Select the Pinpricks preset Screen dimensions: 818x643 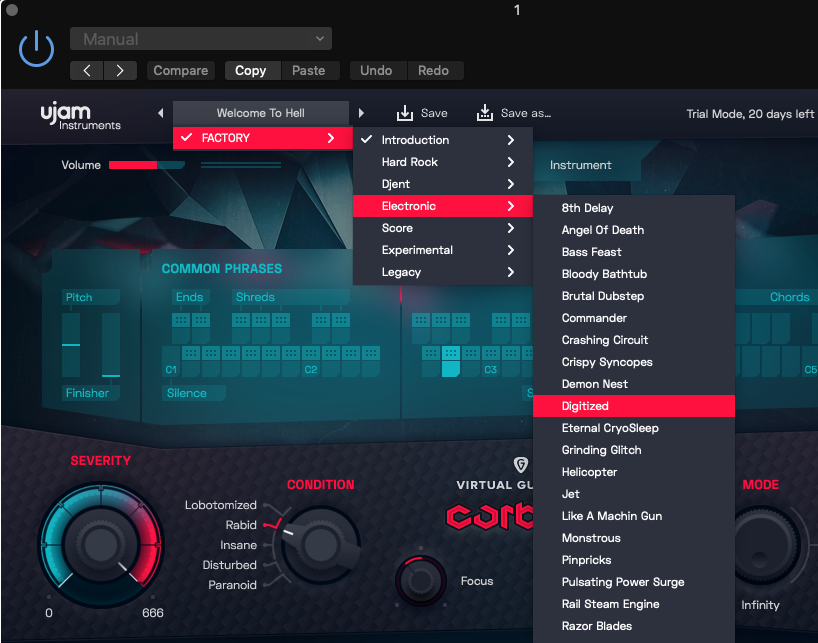634,560
